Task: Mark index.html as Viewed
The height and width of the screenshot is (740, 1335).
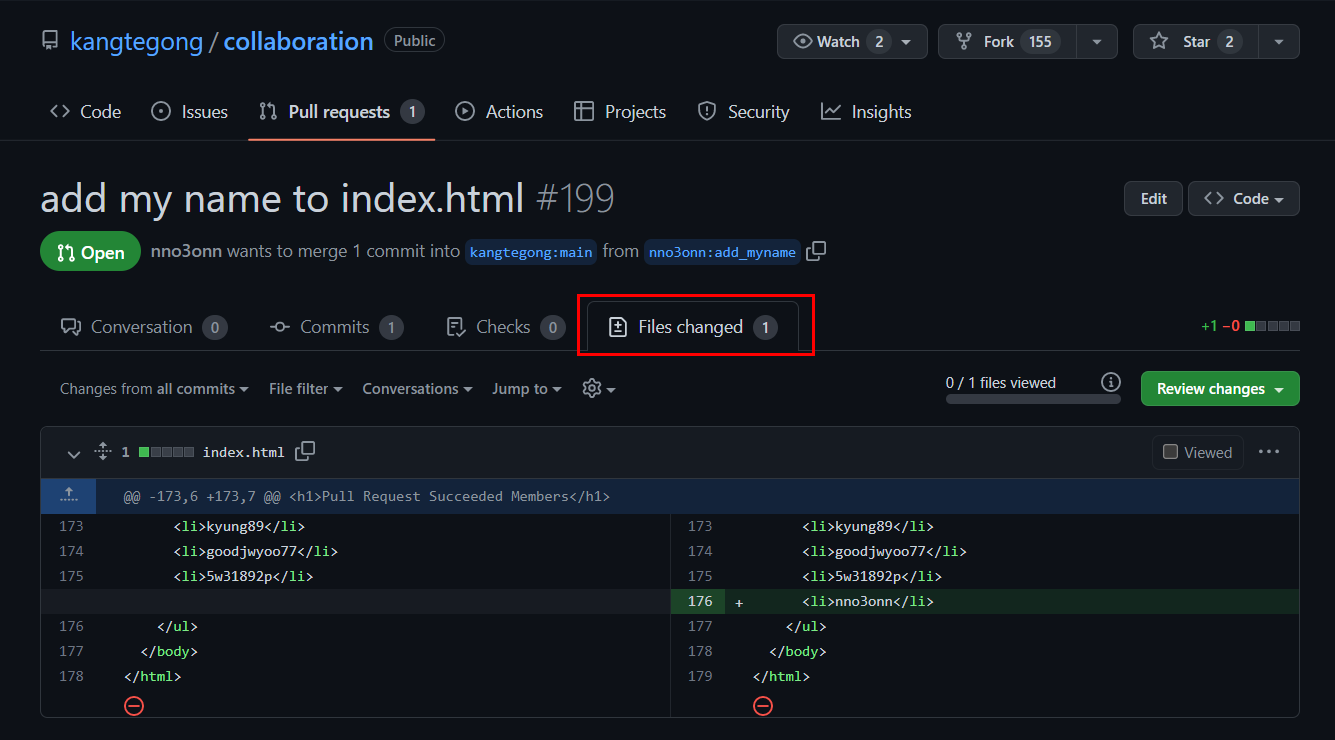Action: pyautogui.click(x=1197, y=452)
